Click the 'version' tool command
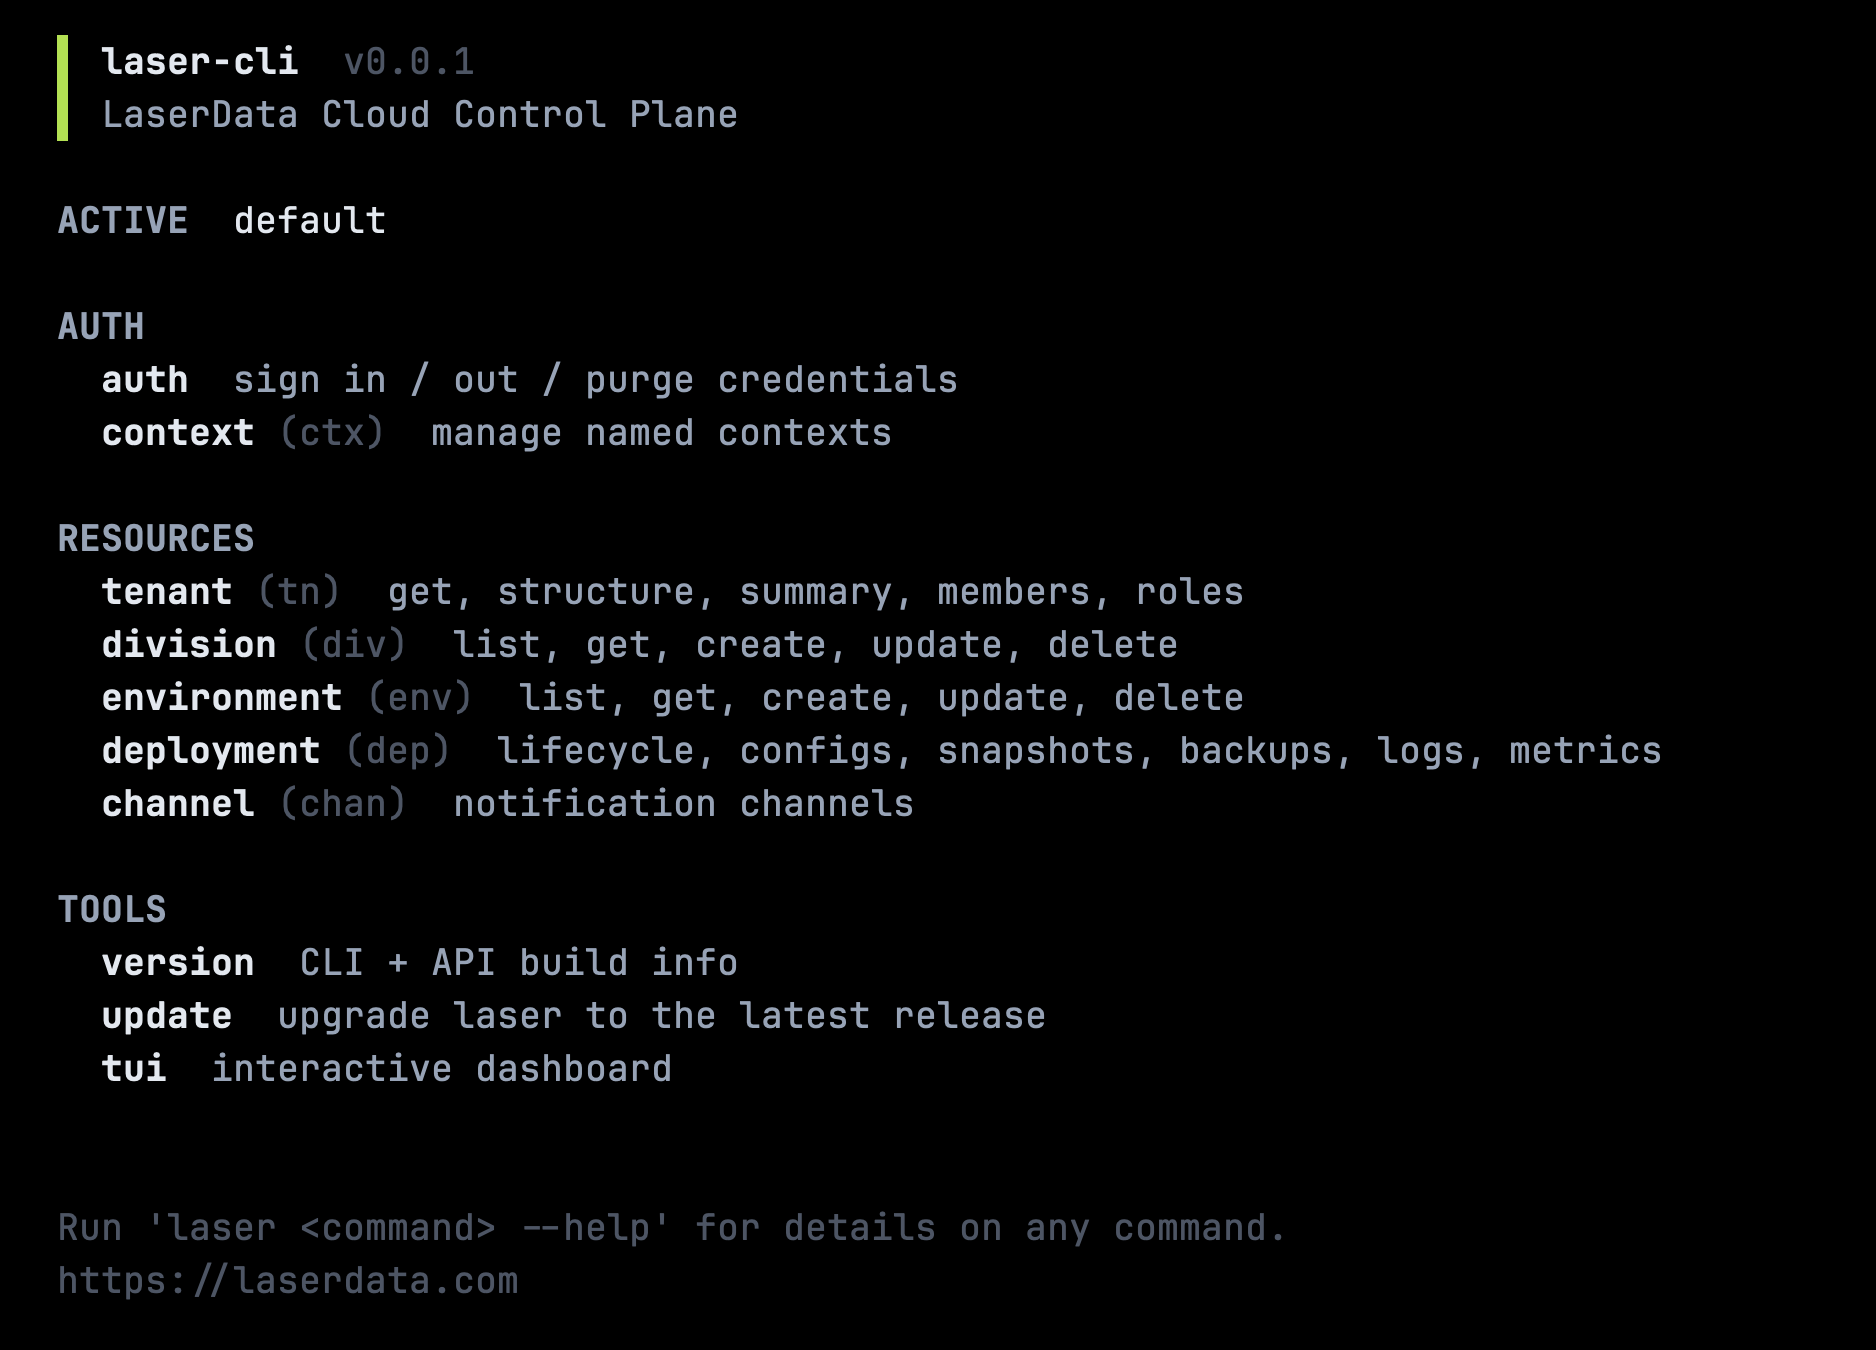Viewport: 1876px width, 1350px height. (x=178, y=963)
